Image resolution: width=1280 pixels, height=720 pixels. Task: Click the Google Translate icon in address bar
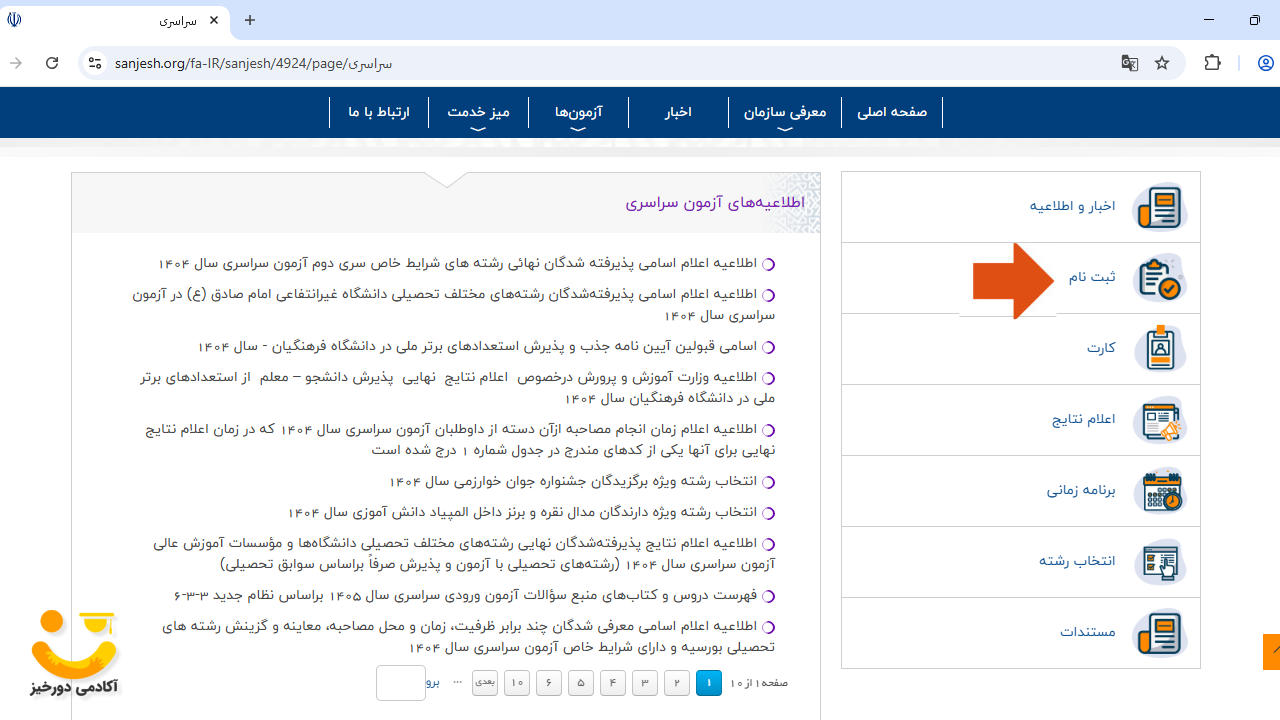coord(1129,62)
